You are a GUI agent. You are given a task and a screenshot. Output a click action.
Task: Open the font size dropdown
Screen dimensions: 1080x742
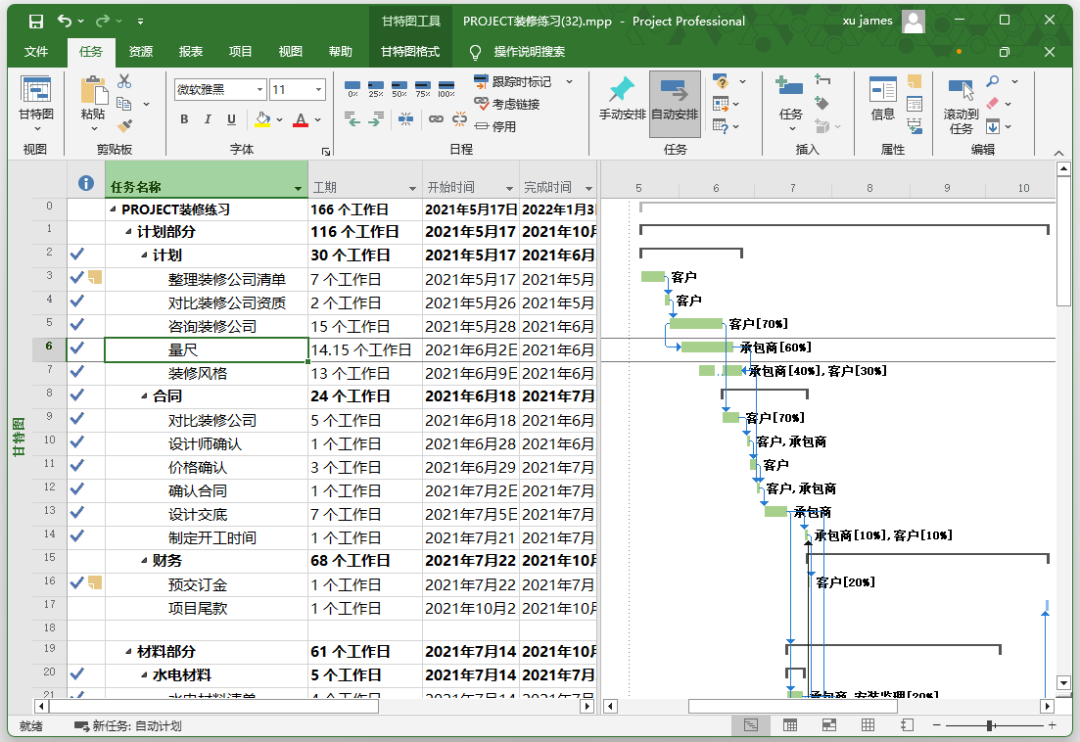tap(318, 90)
